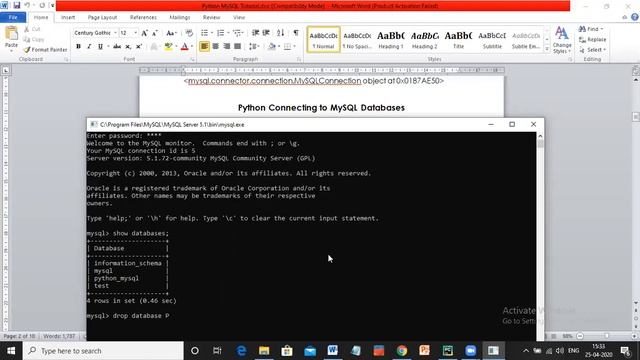The height and width of the screenshot is (360, 640).
Task: Click the Redo icon in quick access toolbar
Action: (x=42, y=5)
